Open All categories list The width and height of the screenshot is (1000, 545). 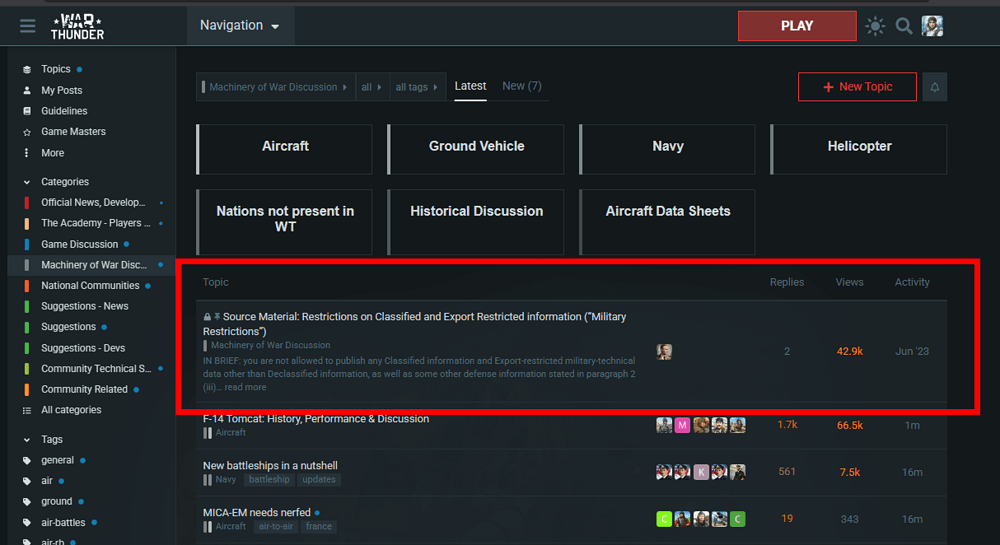coord(71,410)
